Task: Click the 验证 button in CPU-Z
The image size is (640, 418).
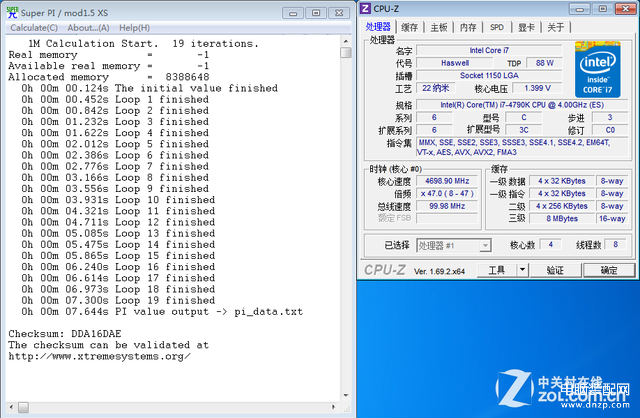Action: [x=555, y=270]
